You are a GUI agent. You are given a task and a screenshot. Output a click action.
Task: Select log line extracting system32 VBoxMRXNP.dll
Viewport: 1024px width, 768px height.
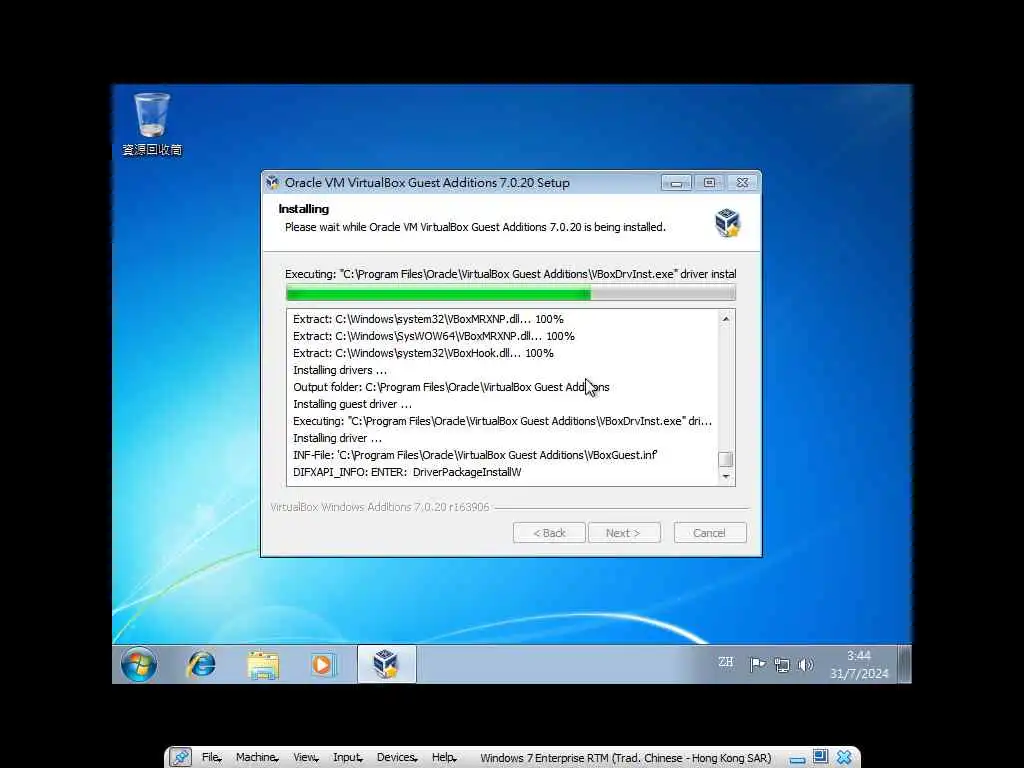[428, 319]
